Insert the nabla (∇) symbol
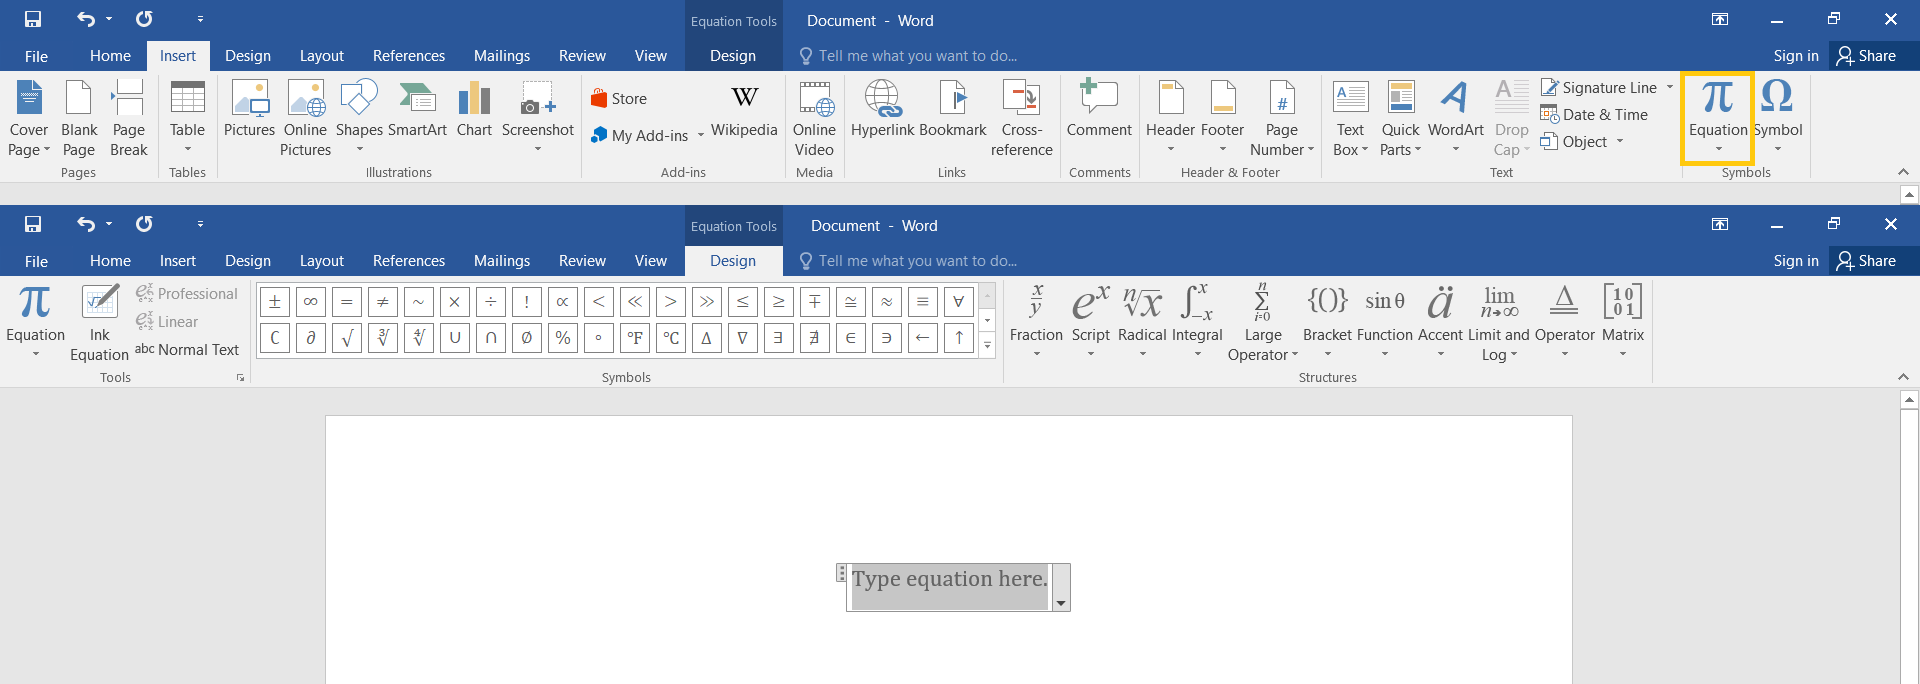 pyautogui.click(x=743, y=338)
